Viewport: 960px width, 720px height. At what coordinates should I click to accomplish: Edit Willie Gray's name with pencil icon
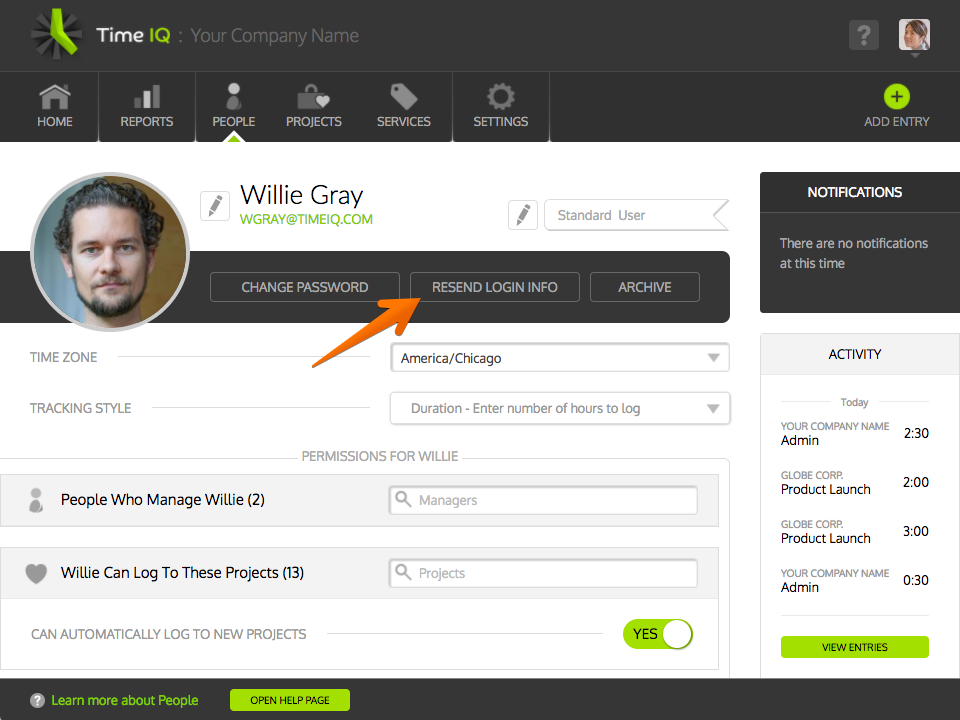215,206
